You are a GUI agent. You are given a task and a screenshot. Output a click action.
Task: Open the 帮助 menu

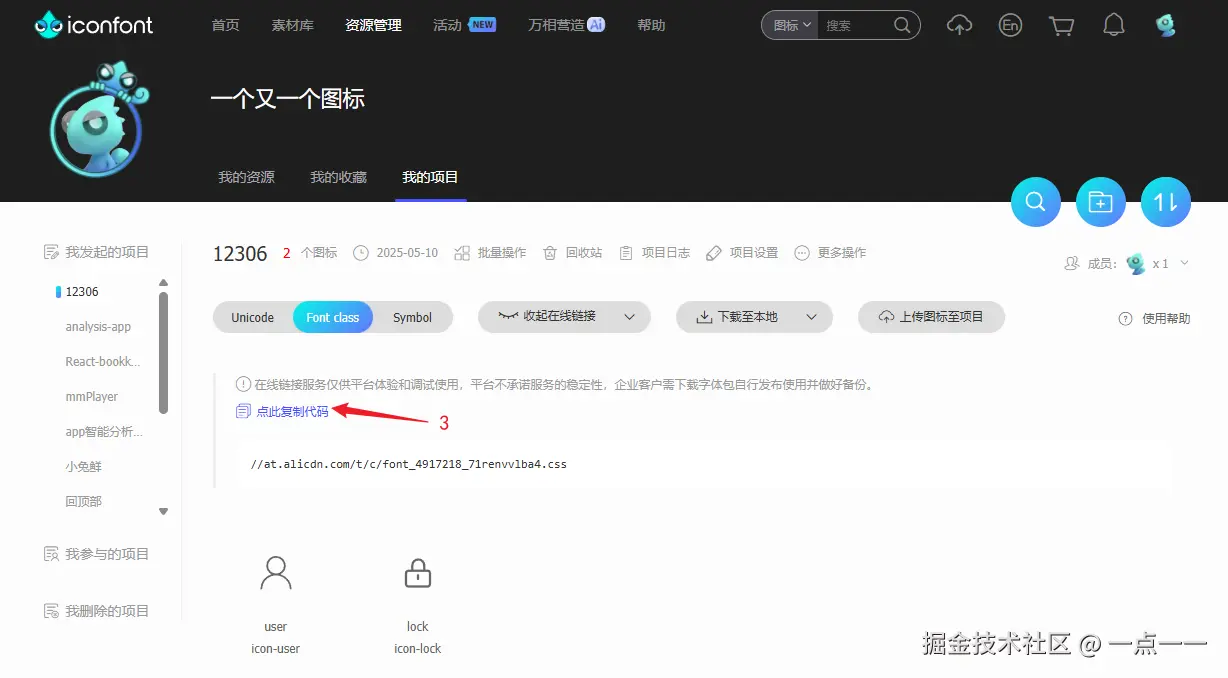651,25
